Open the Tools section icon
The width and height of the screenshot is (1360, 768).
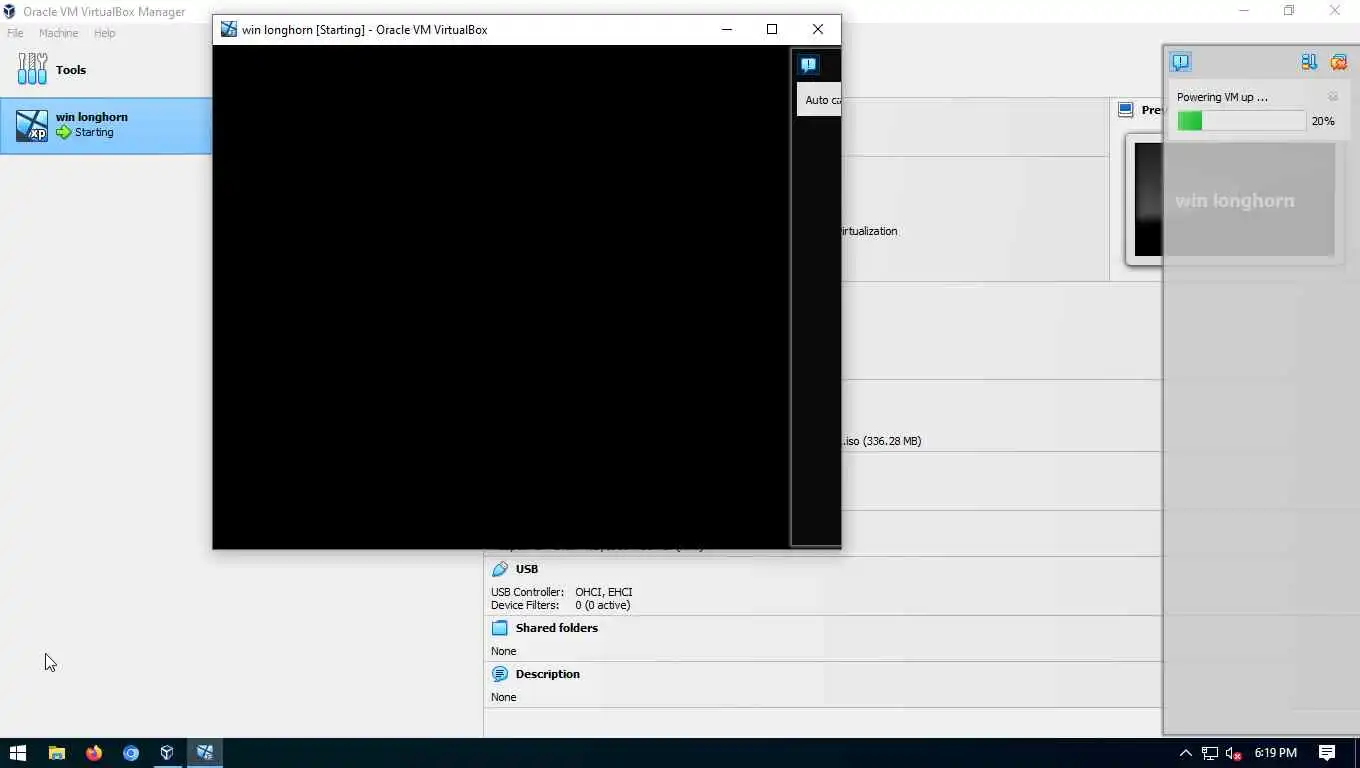click(32, 69)
